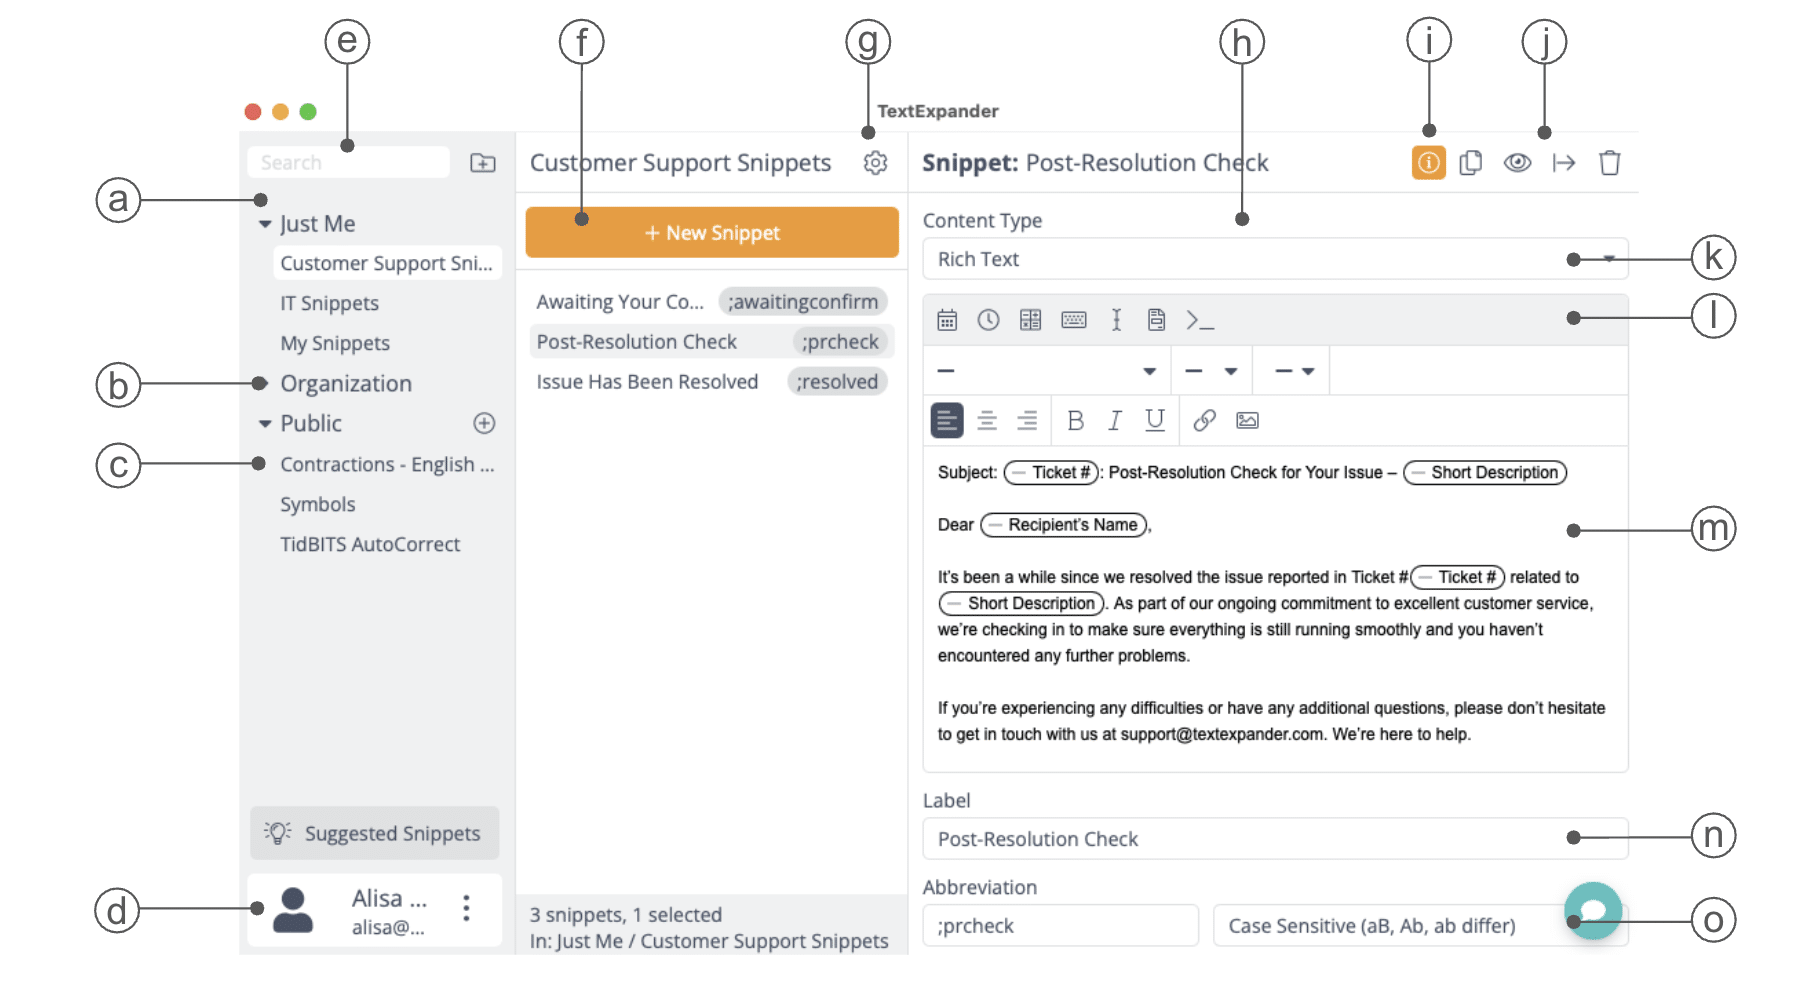The height and width of the screenshot is (990, 1814).
Task: Toggle bold text formatting
Action: (x=1075, y=421)
